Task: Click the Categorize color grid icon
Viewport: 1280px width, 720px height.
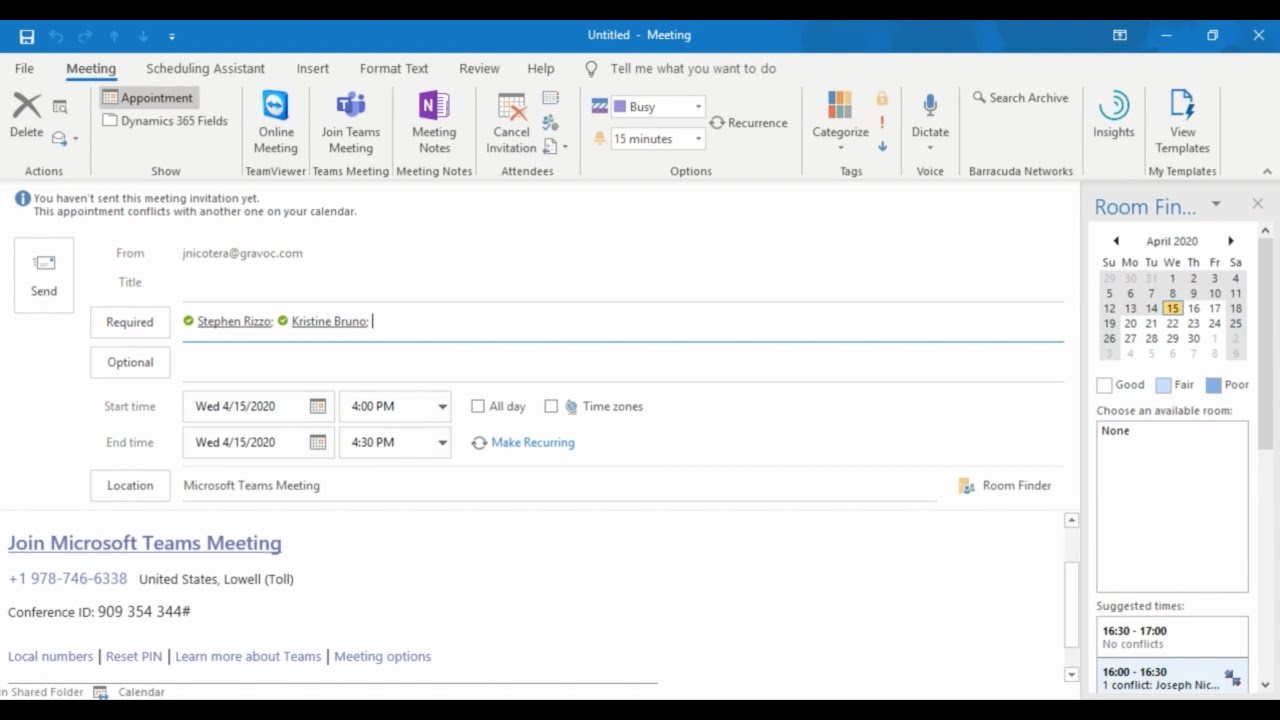Action: [840, 104]
